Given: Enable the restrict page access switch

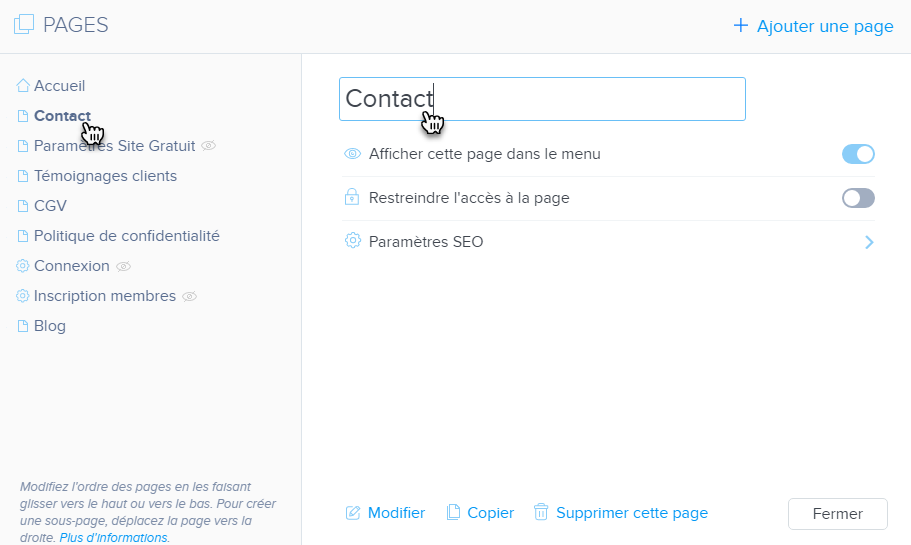Looking at the screenshot, I should 858,198.
